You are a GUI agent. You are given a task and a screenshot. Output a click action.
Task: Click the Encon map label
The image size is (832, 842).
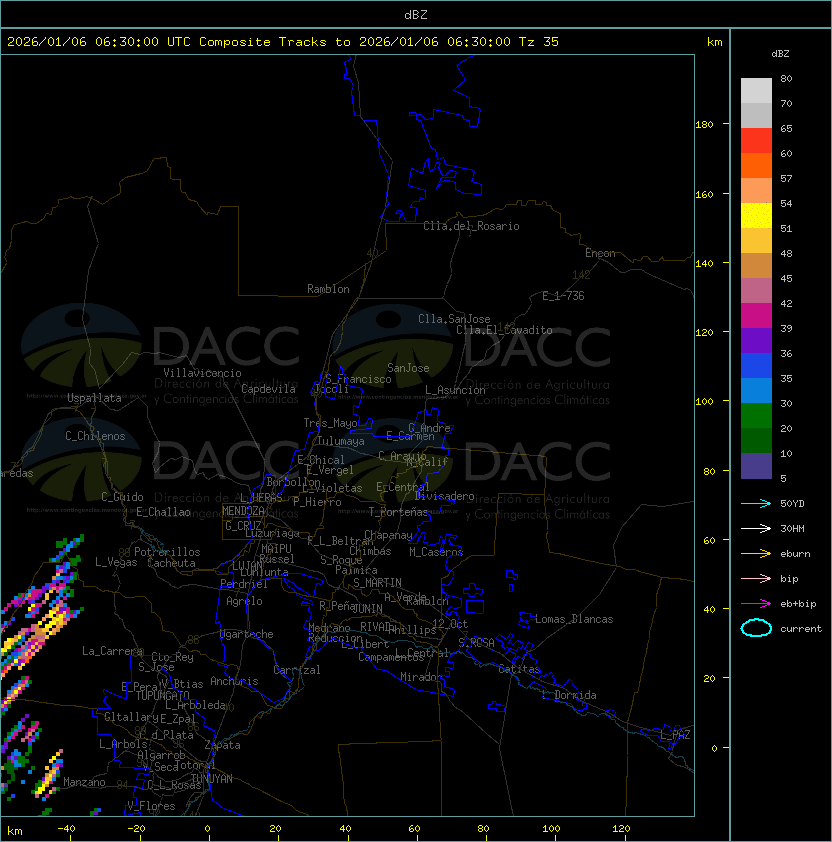click(x=600, y=253)
